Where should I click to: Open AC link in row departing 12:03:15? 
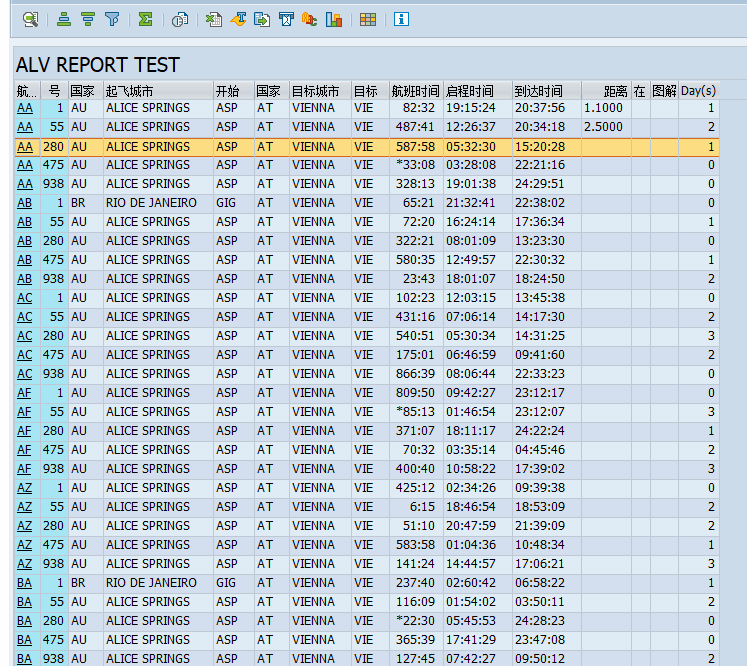(x=24, y=298)
